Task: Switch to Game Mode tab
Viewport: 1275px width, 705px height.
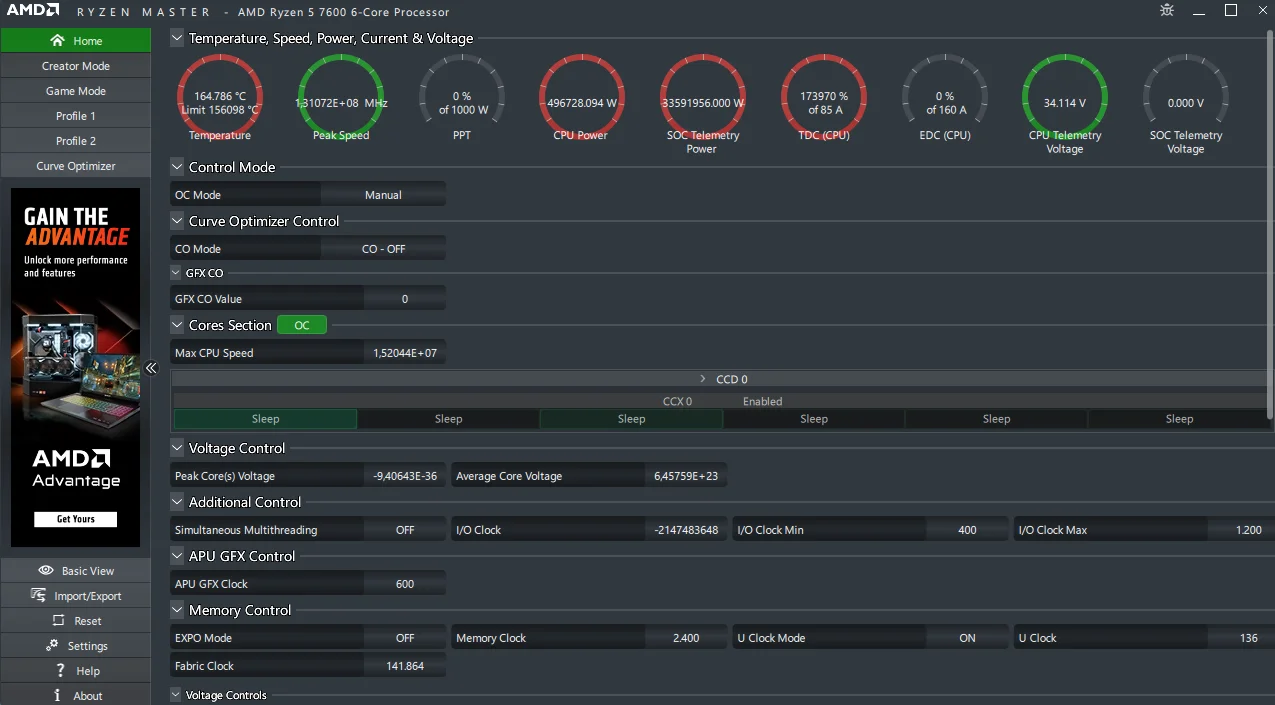Action: 75,91
